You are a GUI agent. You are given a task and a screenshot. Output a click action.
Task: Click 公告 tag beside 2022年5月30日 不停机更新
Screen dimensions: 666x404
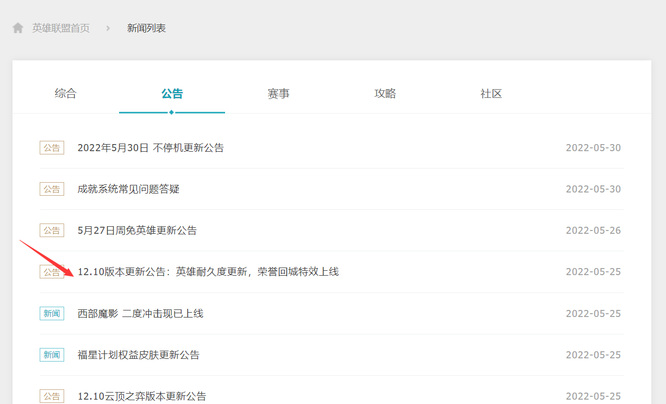[x=52, y=148]
